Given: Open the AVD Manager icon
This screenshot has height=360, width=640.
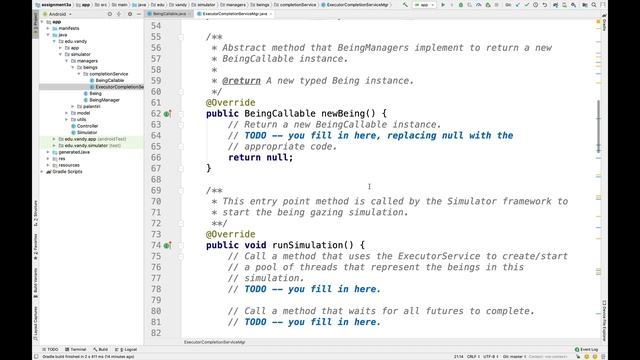Looking at the screenshot, I should [564, 5].
